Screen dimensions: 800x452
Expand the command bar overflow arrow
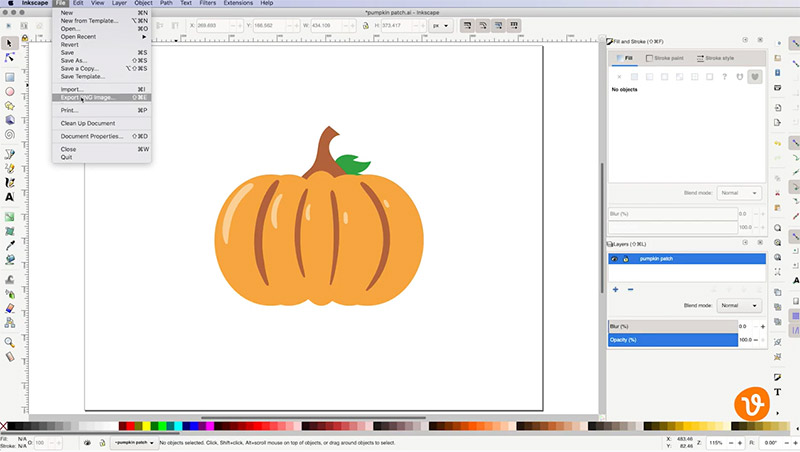778,413
